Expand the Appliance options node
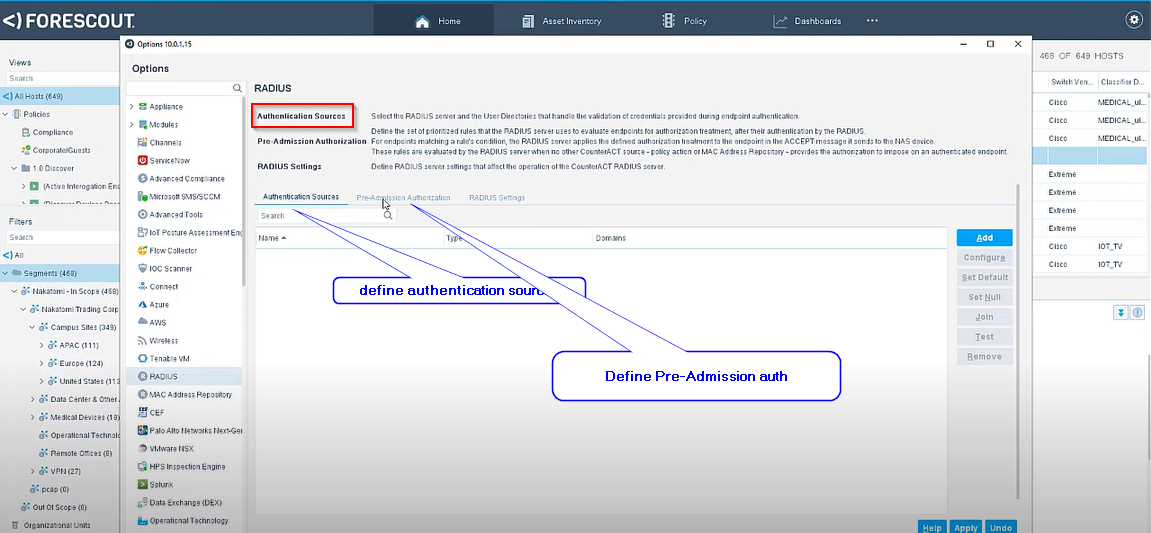The image size is (1151, 533). click(131, 106)
